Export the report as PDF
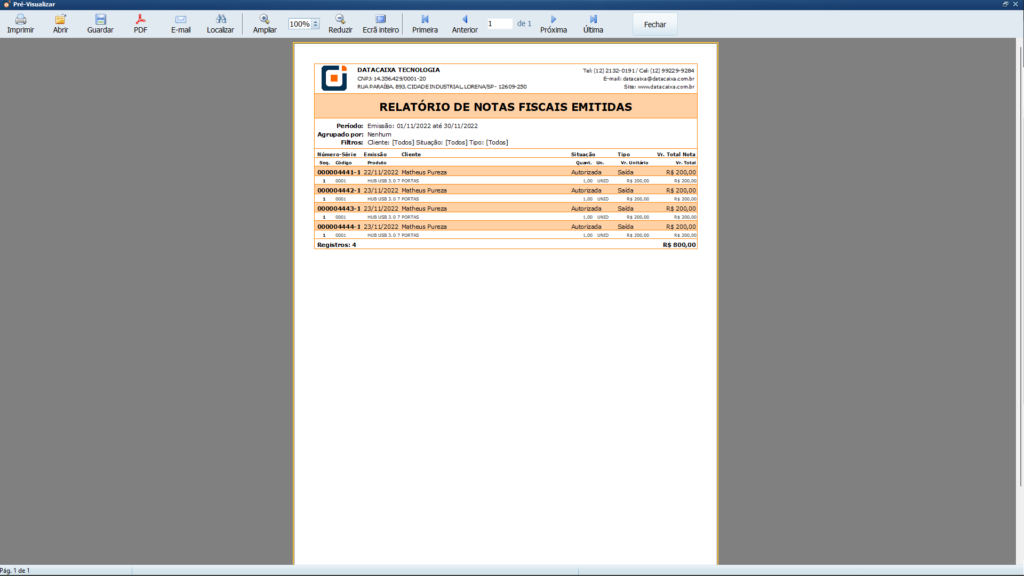 [x=141, y=20]
